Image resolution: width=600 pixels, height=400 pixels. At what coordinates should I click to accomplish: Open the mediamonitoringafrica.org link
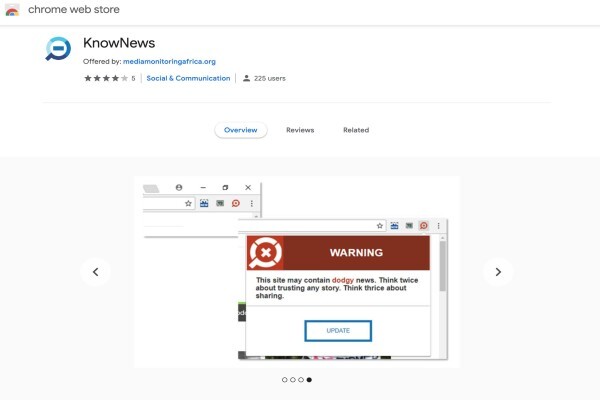click(x=169, y=61)
